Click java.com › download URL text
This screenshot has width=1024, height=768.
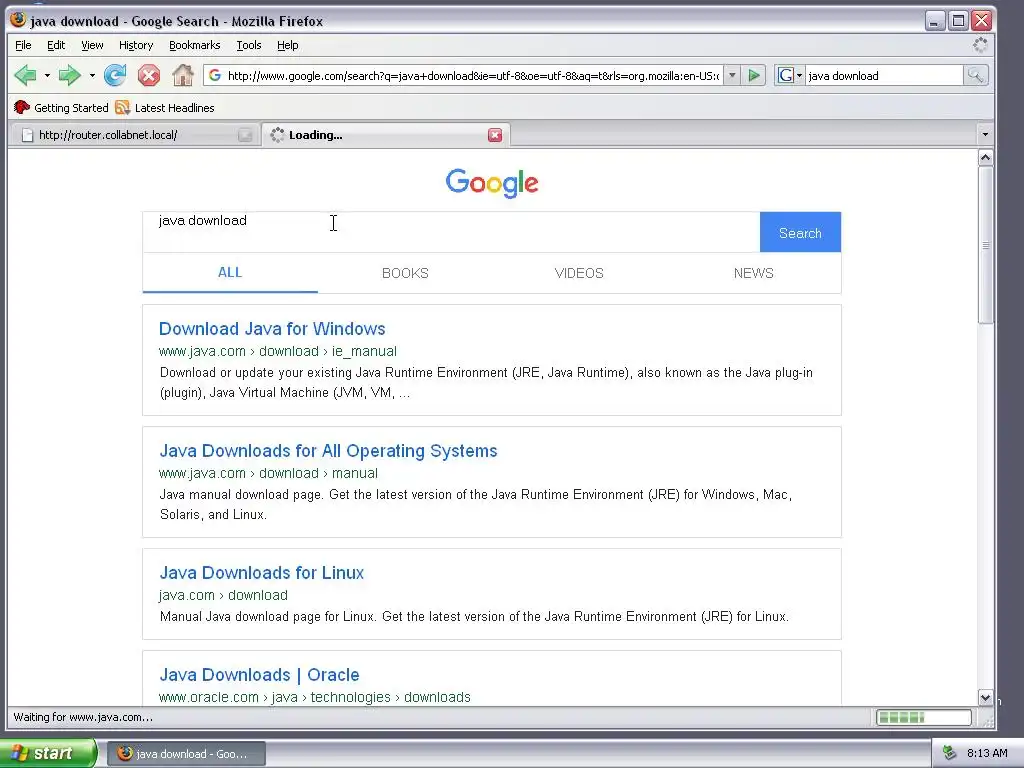[223, 596]
